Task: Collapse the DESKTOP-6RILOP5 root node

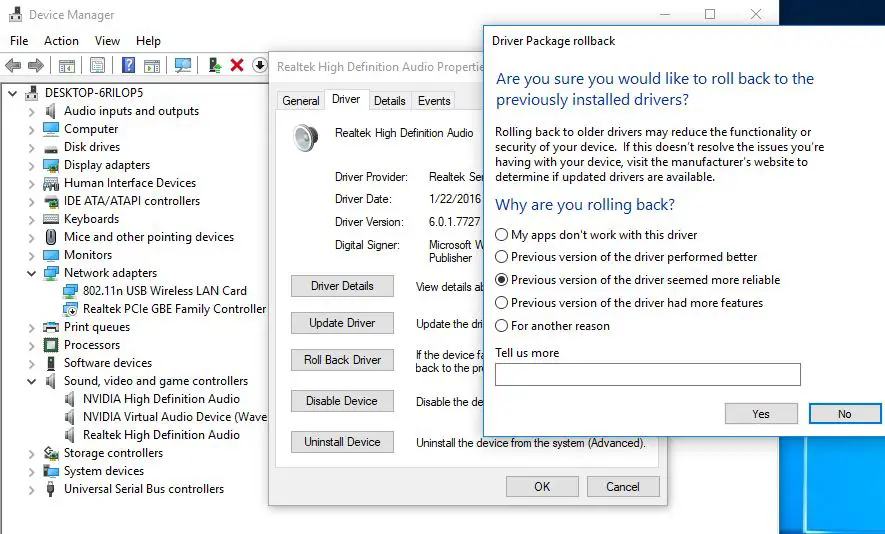Action: (12, 93)
